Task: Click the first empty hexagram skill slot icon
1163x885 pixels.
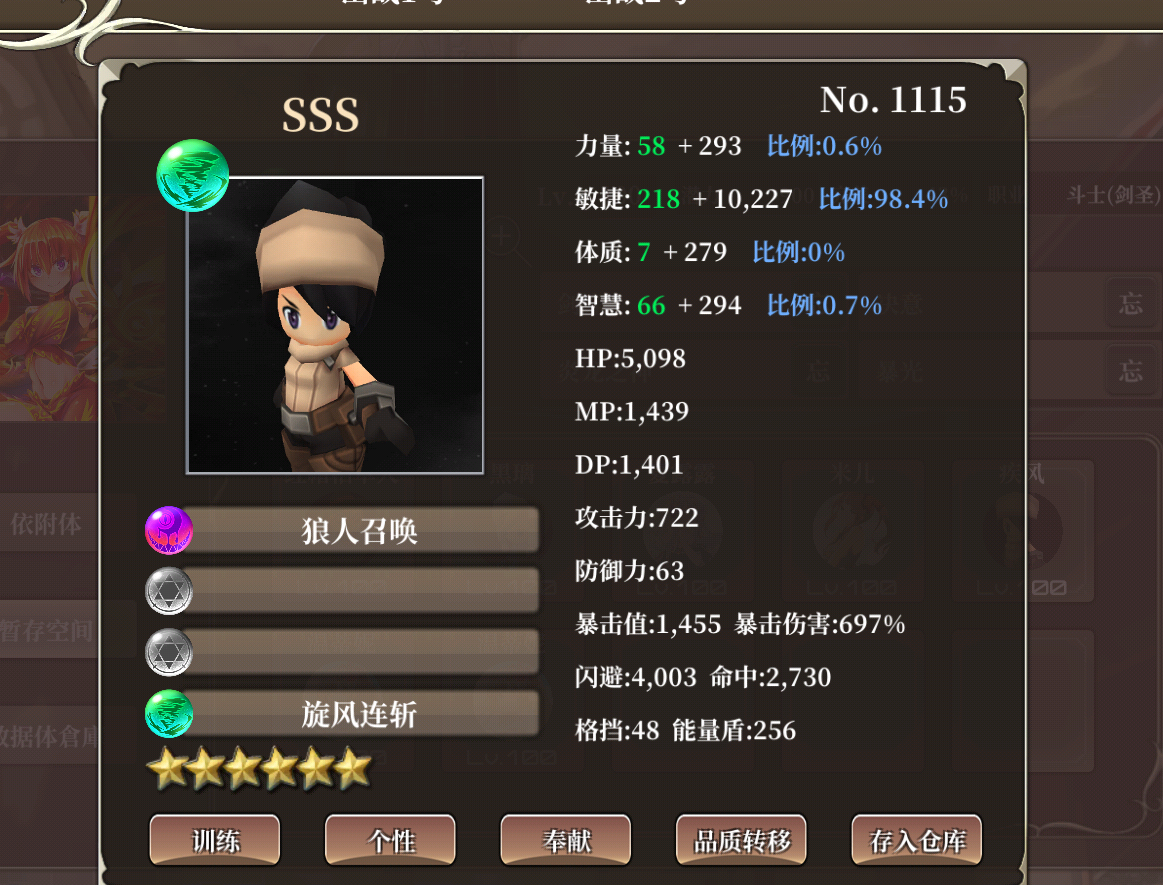Action: pyautogui.click(x=169, y=591)
